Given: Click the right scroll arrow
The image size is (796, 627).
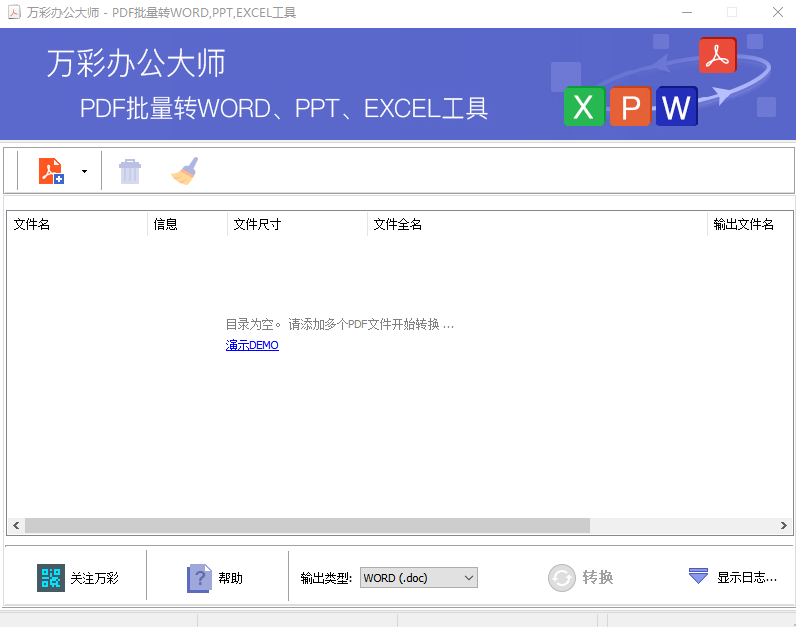Looking at the screenshot, I should [783, 525].
